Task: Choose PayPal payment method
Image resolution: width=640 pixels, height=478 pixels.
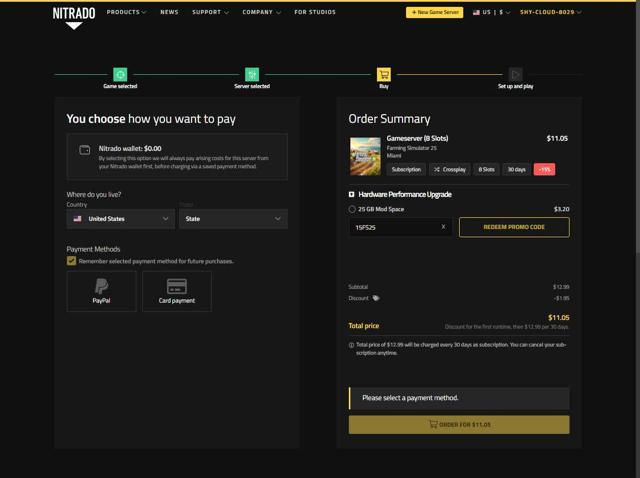Action: pos(101,291)
